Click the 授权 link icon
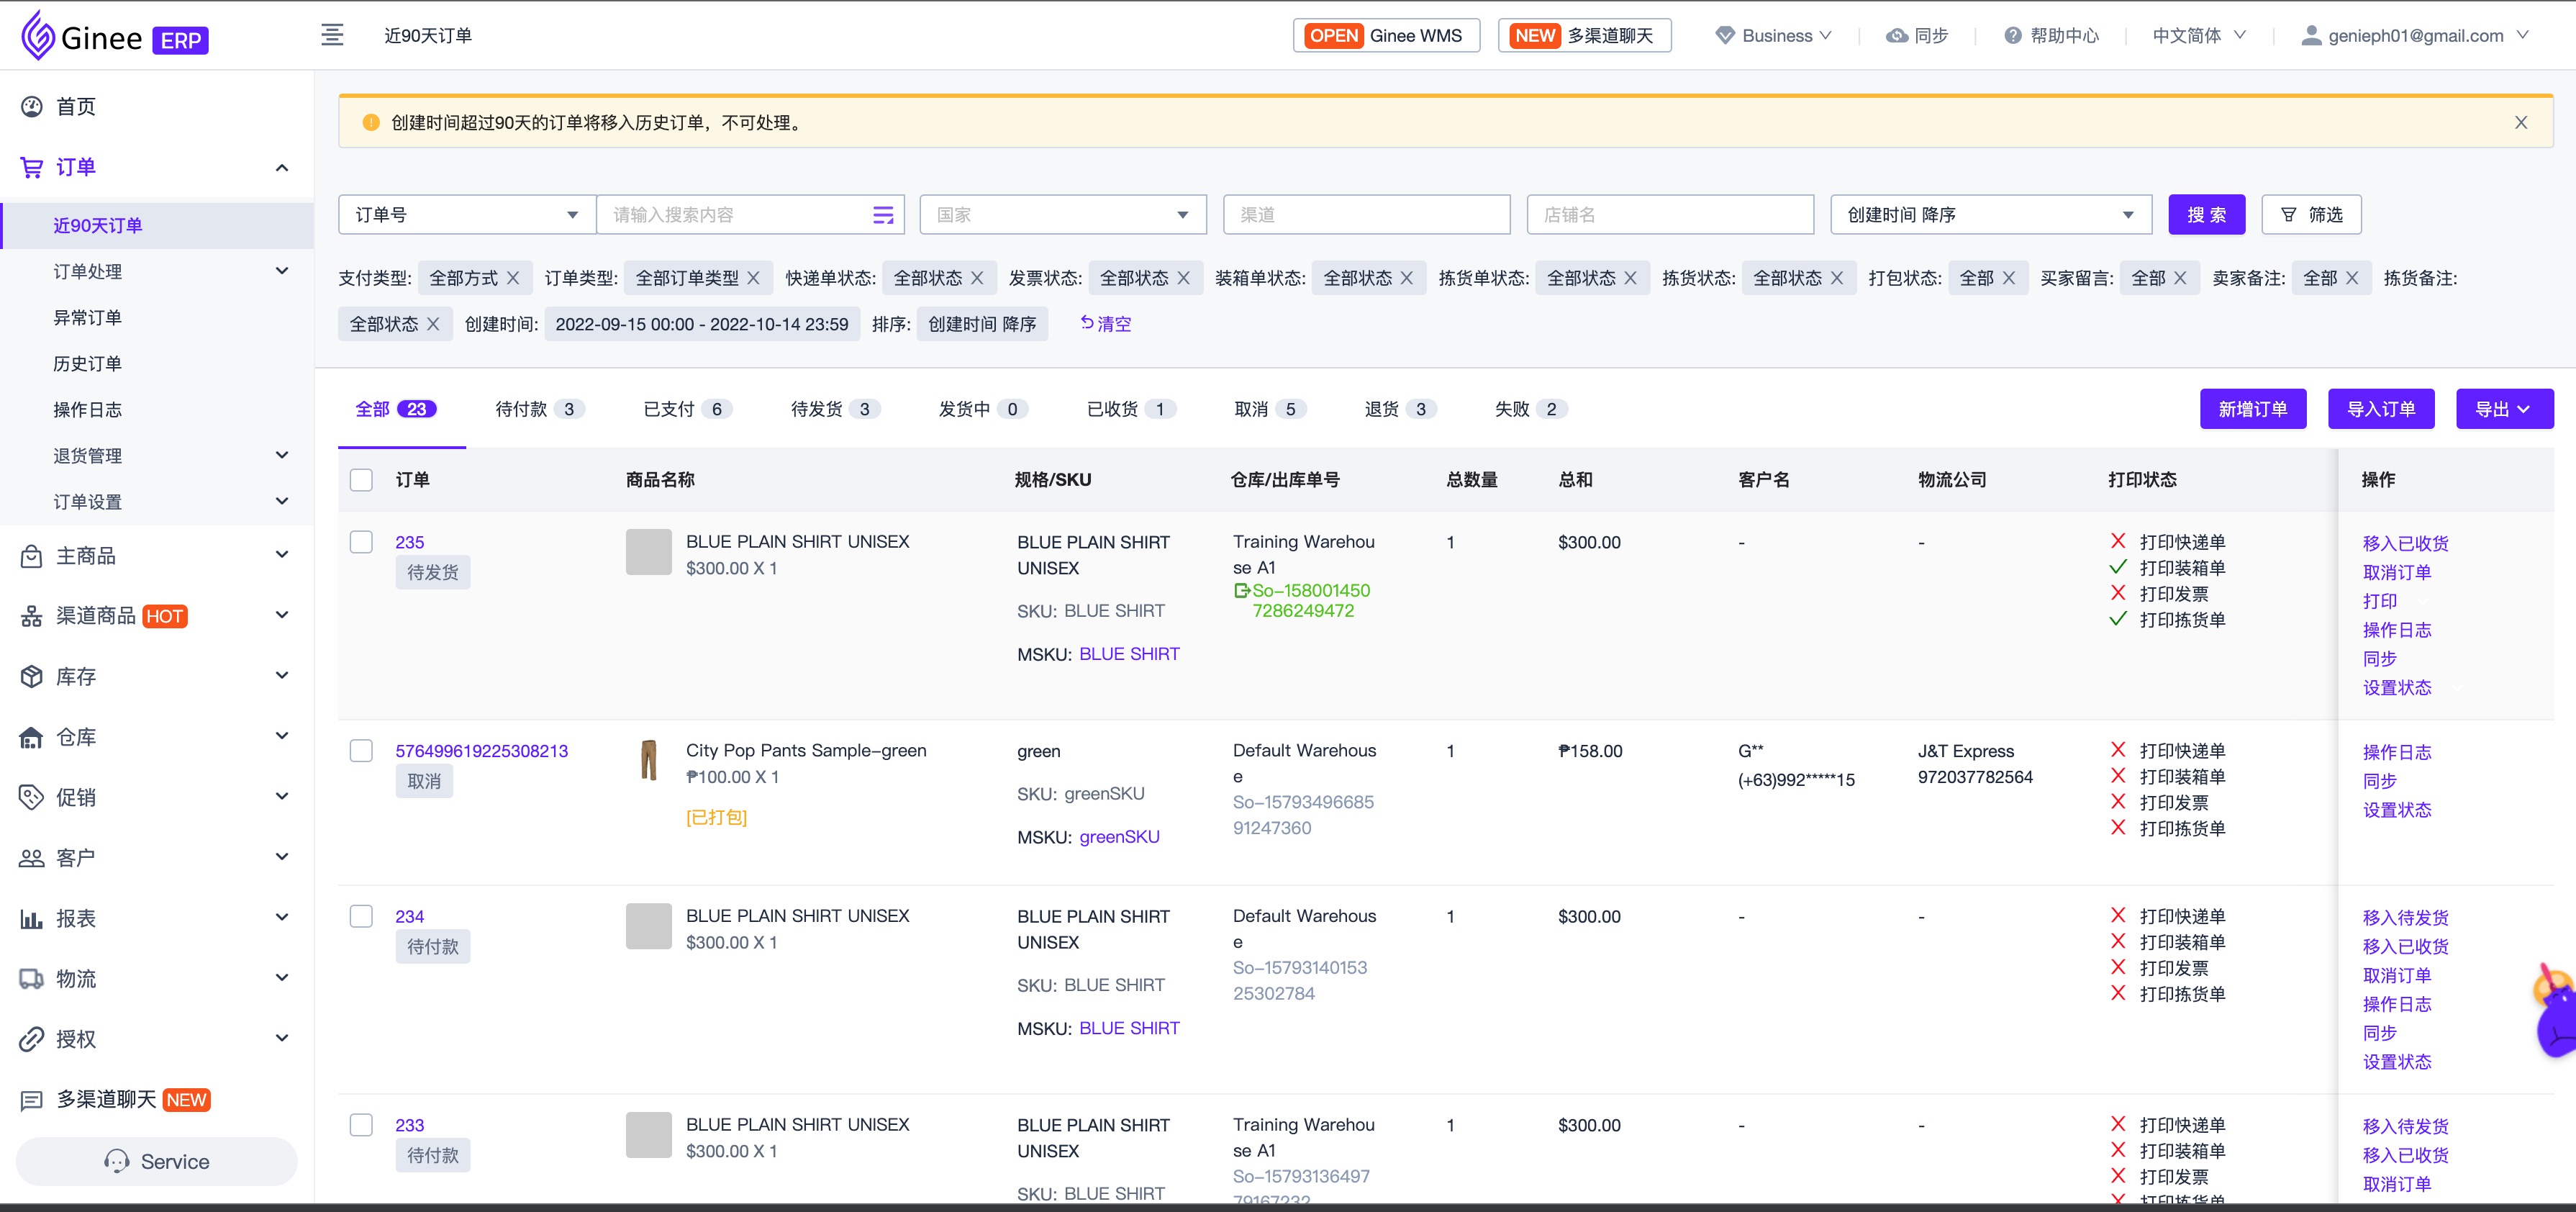The height and width of the screenshot is (1212, 2576). (32, 1039)
